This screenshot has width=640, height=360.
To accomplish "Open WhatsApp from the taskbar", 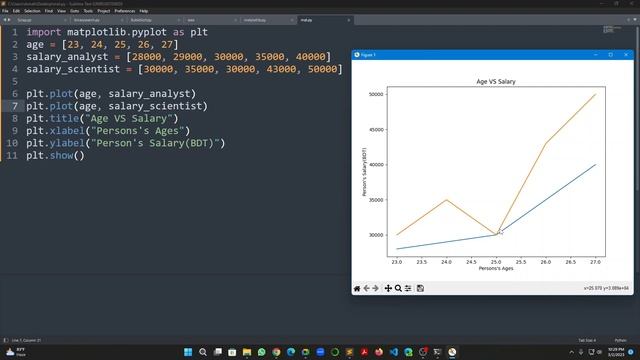I will [262, 352].
